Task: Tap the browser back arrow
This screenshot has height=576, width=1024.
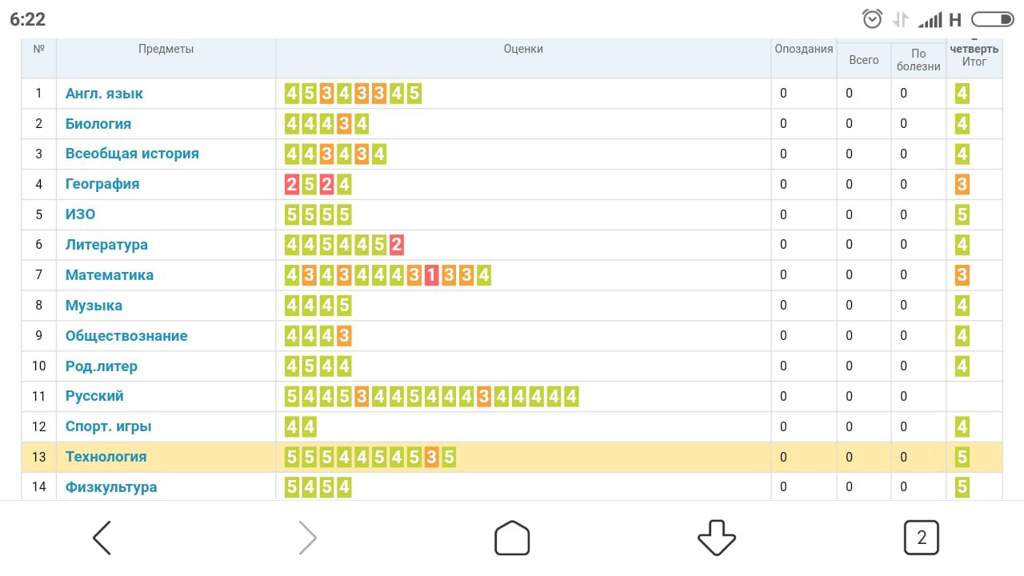Action: pyautogui.click(x=102, y=538)
